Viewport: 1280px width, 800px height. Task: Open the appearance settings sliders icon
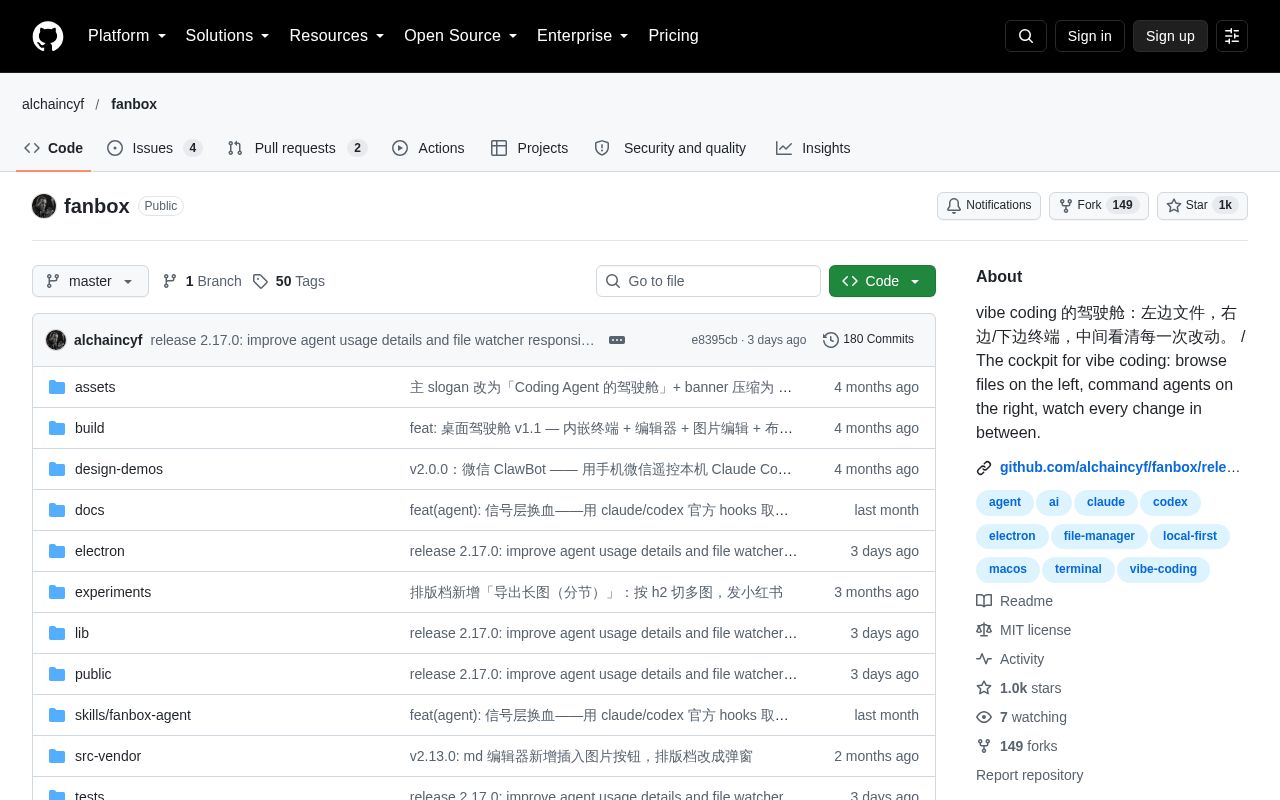click(1232, 36)
